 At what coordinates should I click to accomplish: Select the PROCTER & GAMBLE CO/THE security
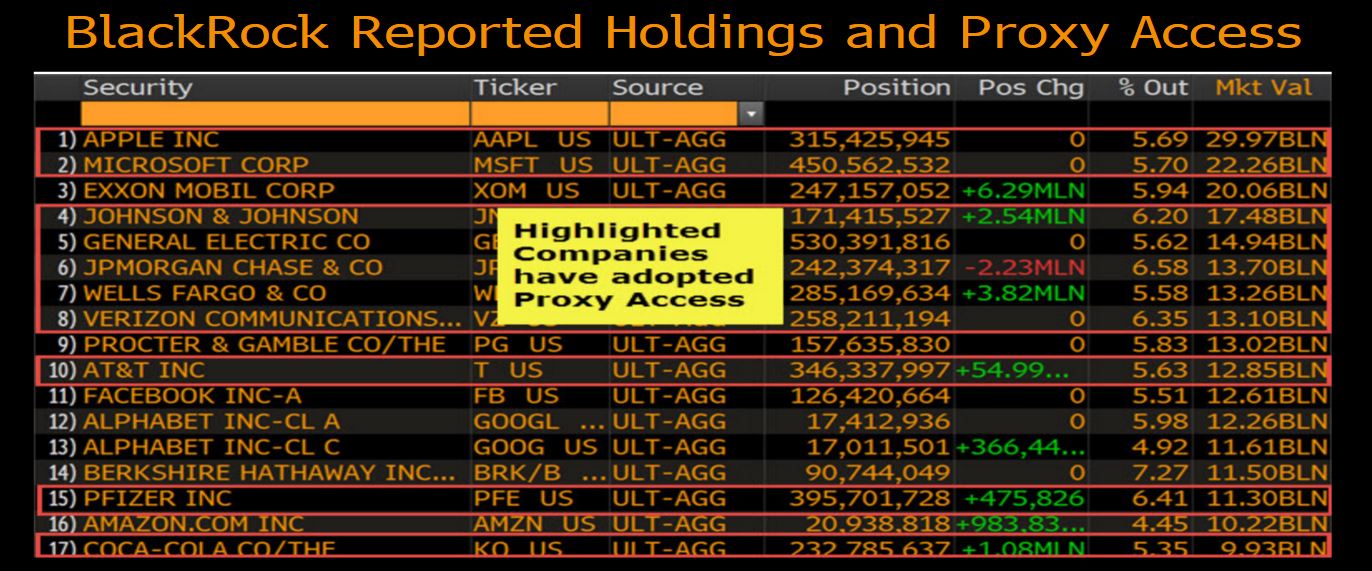(264, 345)
